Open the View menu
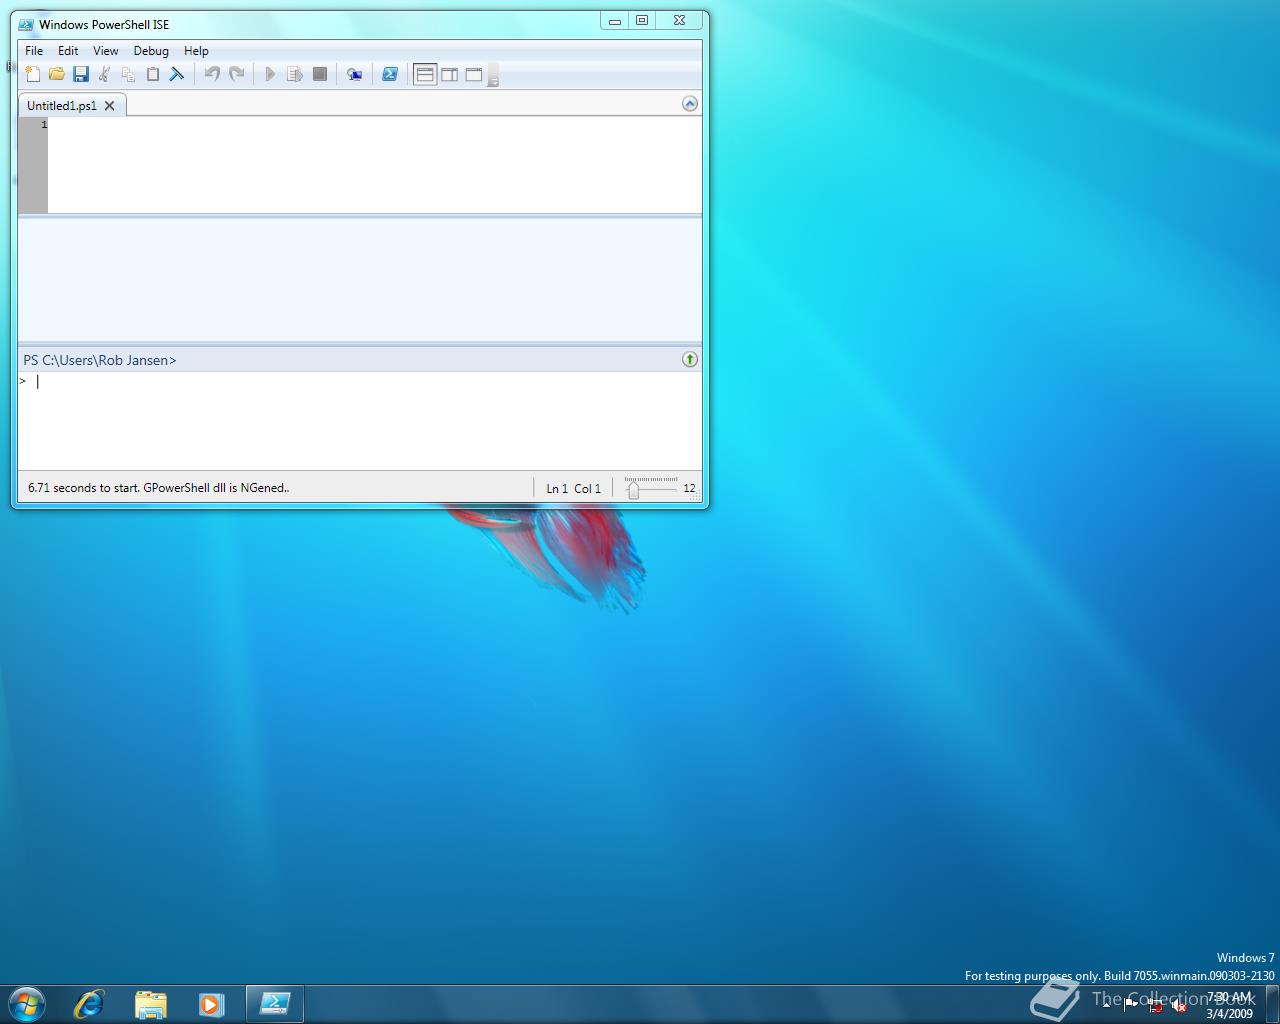This screenshot has height=1024, width=1280. click(105, 51)
